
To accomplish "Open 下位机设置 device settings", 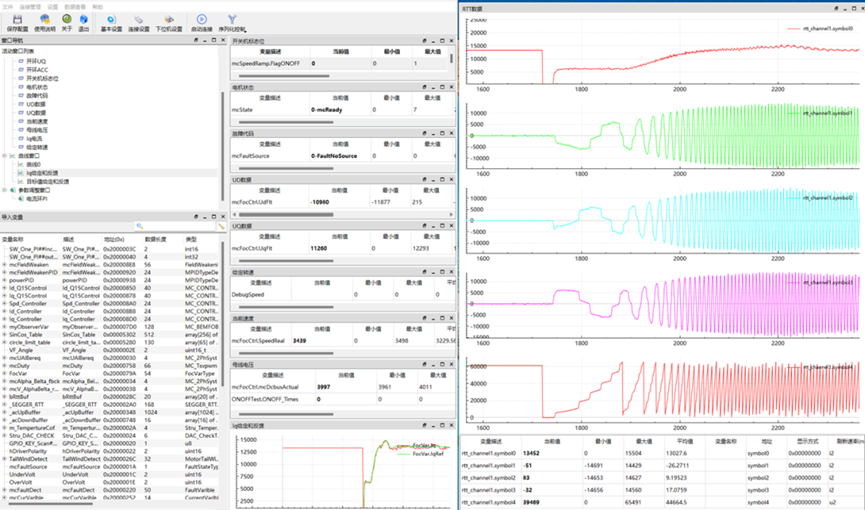I will (169, 23).
